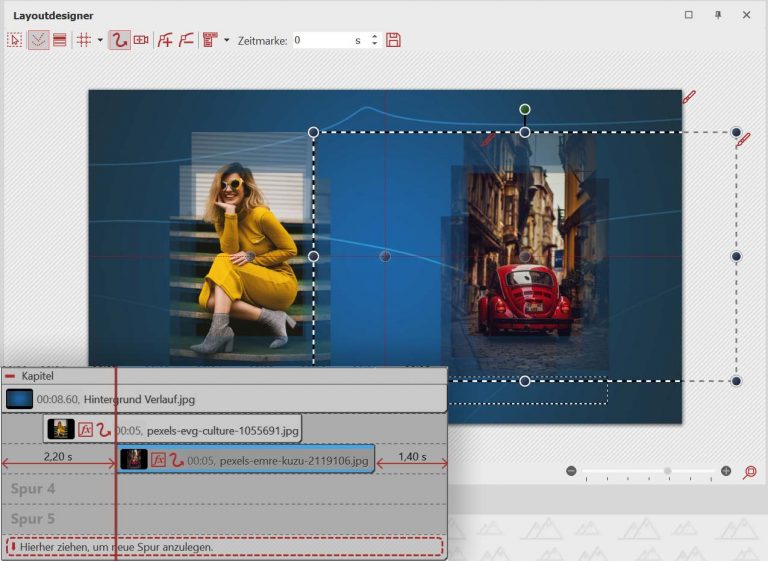Image resolution: width=768 pixels, height=561 pixels.
Task: Click the top-left corner handle of selection
Action: (x=313, y=132)
